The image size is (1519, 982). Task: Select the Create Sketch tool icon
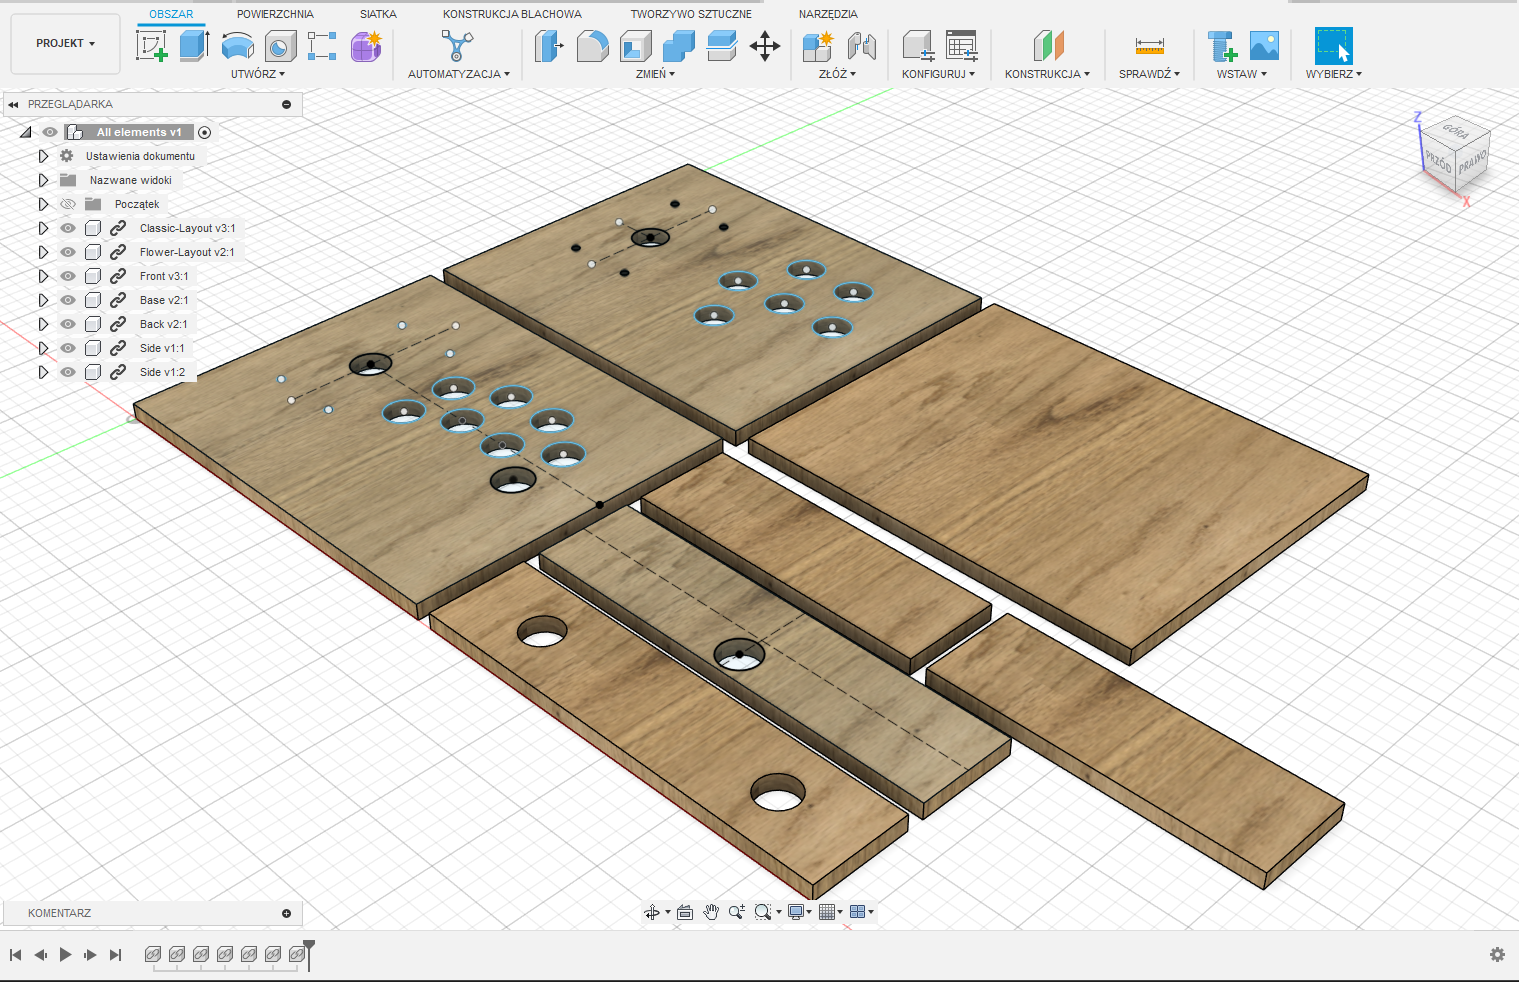151,45
